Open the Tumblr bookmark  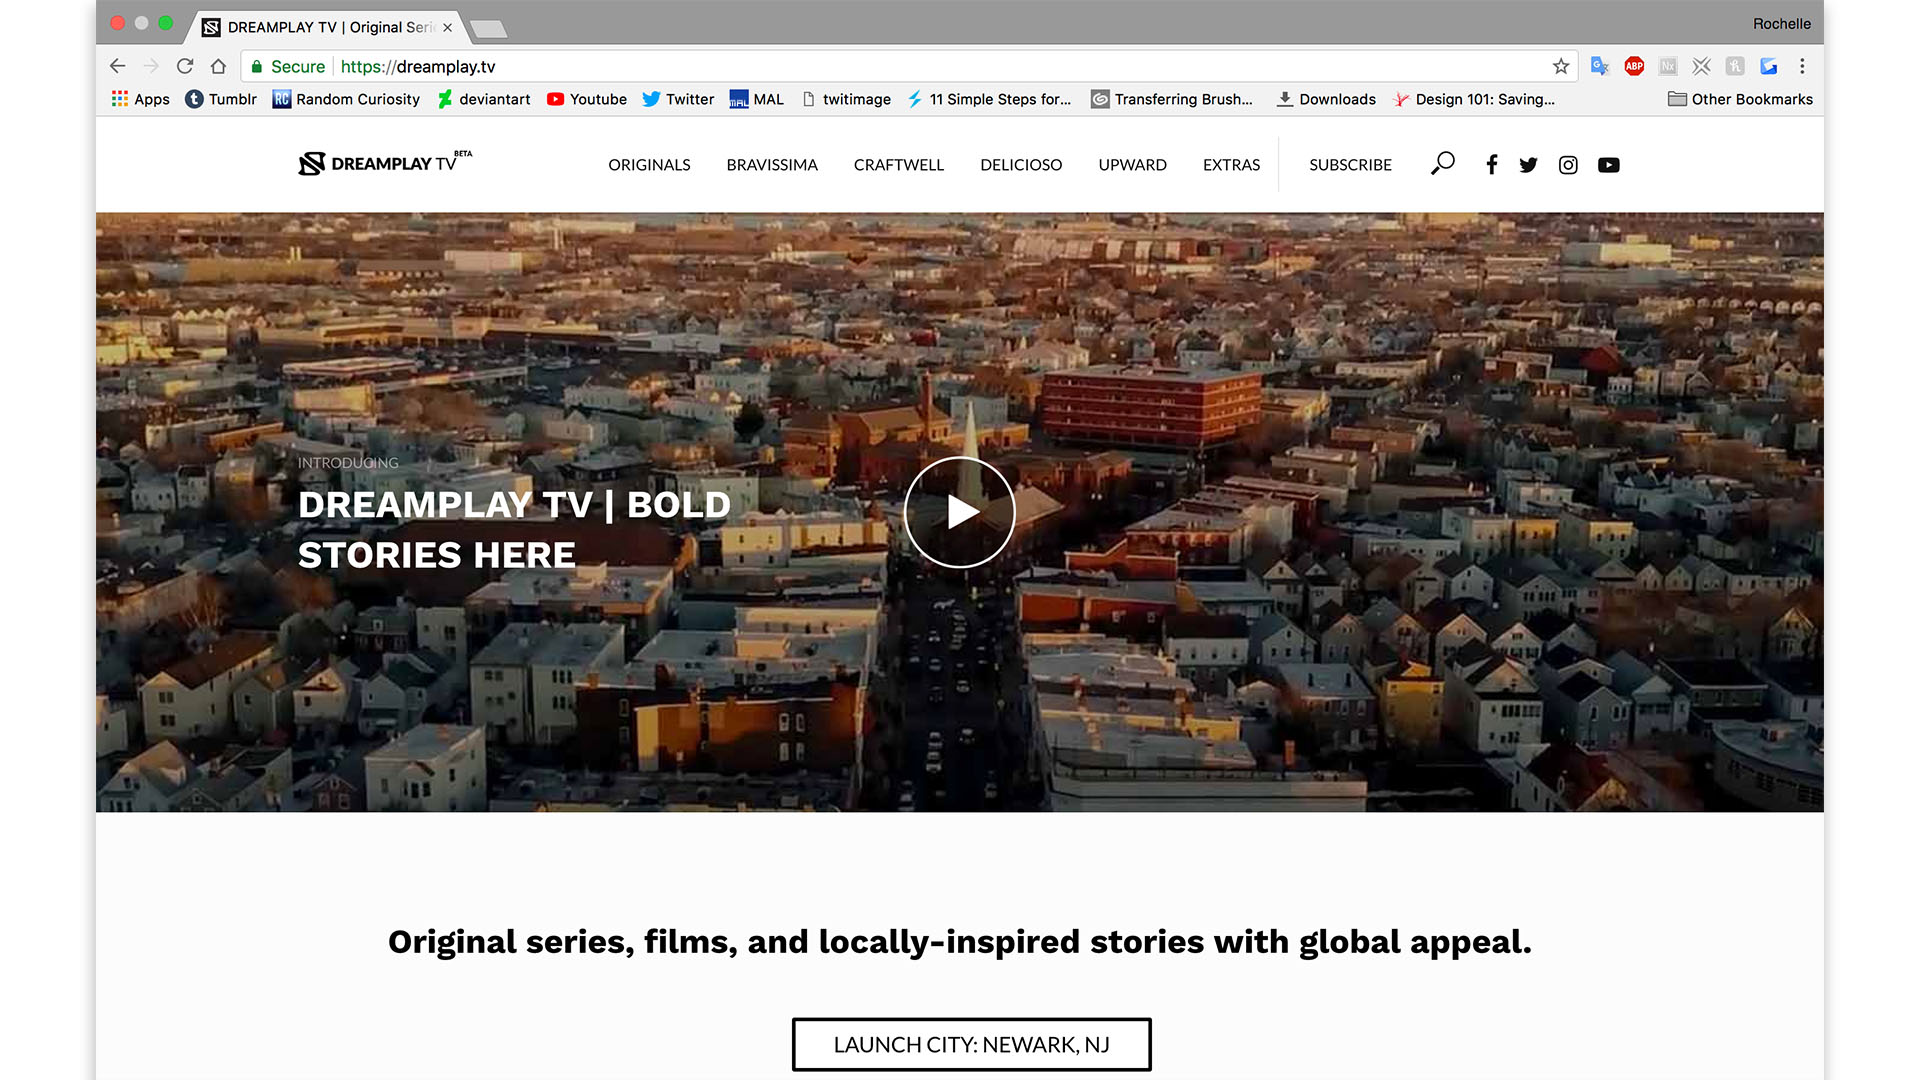pyautogui.click(x=221, y=99)
